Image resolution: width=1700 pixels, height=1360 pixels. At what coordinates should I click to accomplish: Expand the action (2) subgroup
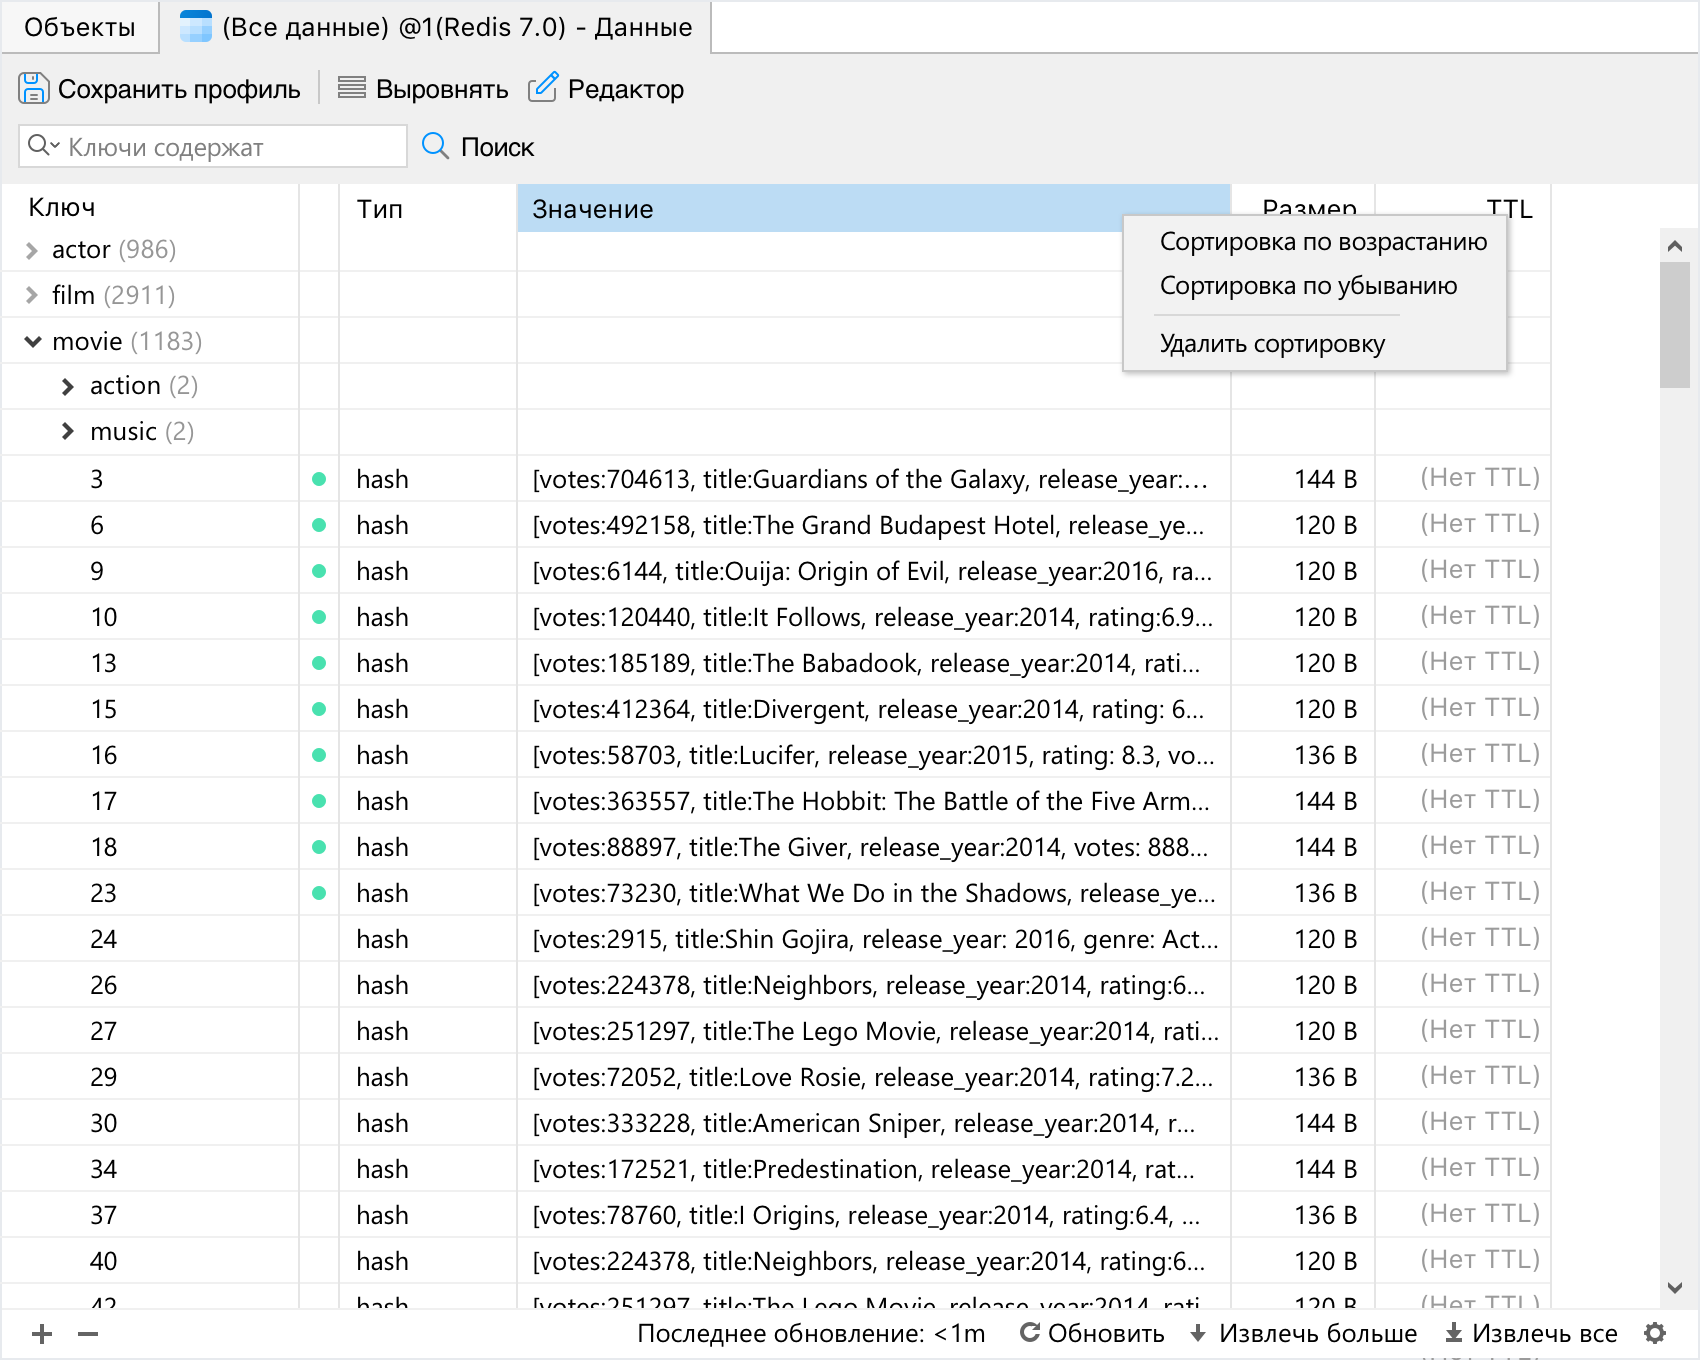(68, 386)
